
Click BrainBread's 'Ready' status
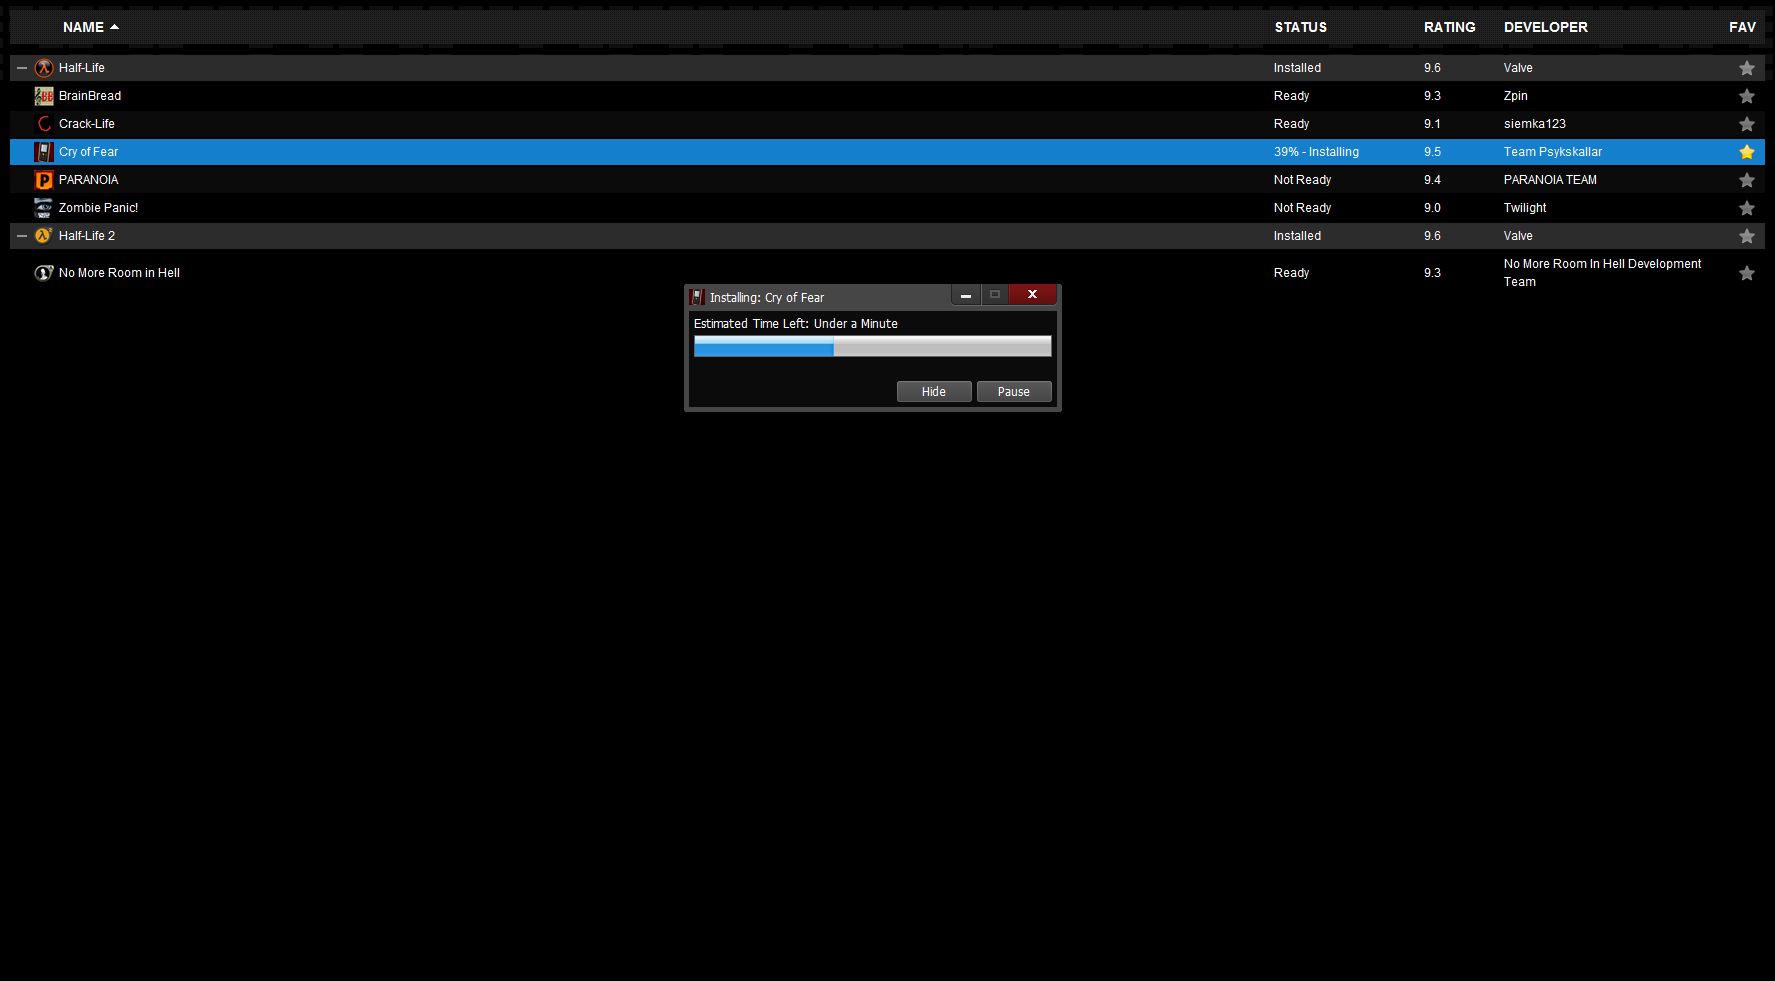pos(1292,96)
